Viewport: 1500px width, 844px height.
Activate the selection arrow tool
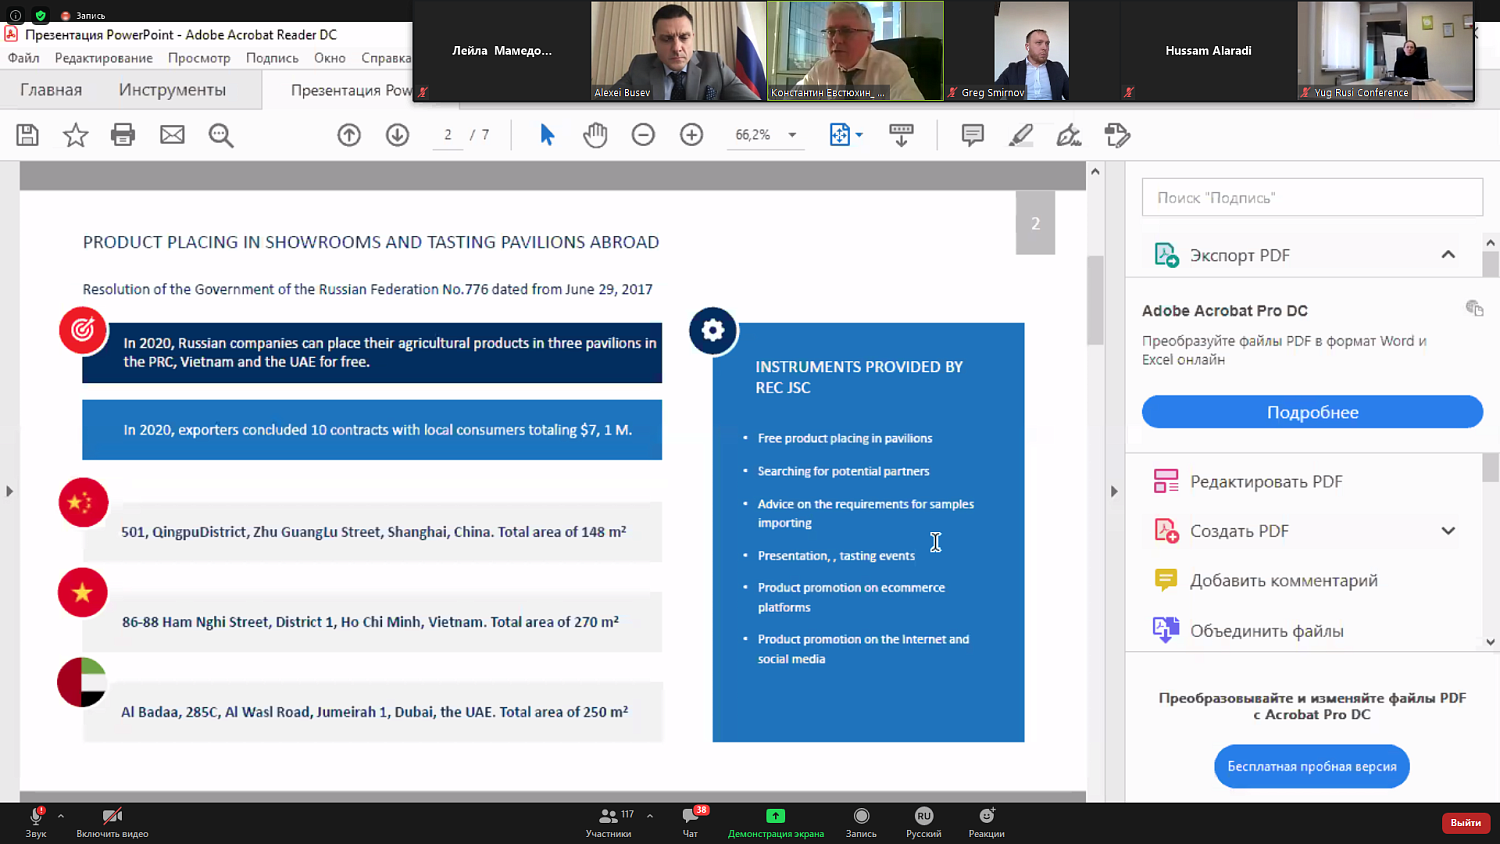547,135
